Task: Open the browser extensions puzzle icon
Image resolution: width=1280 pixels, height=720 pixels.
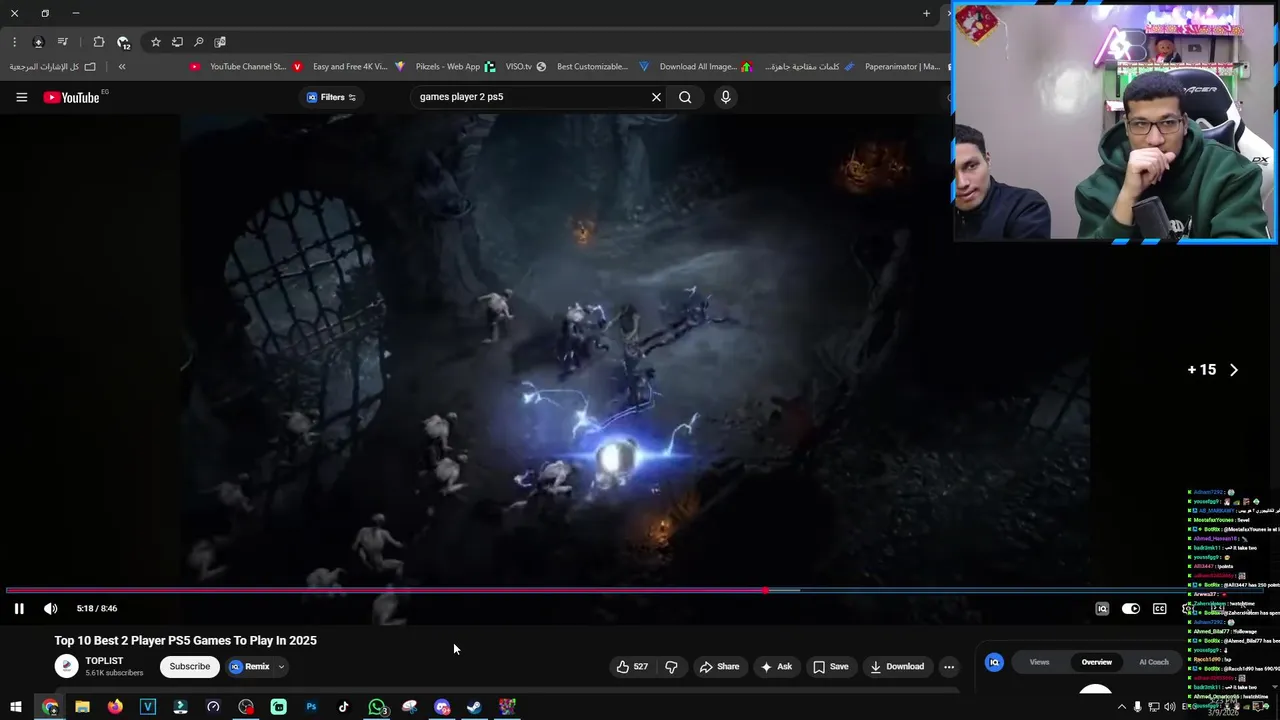Action: [98, 42]
